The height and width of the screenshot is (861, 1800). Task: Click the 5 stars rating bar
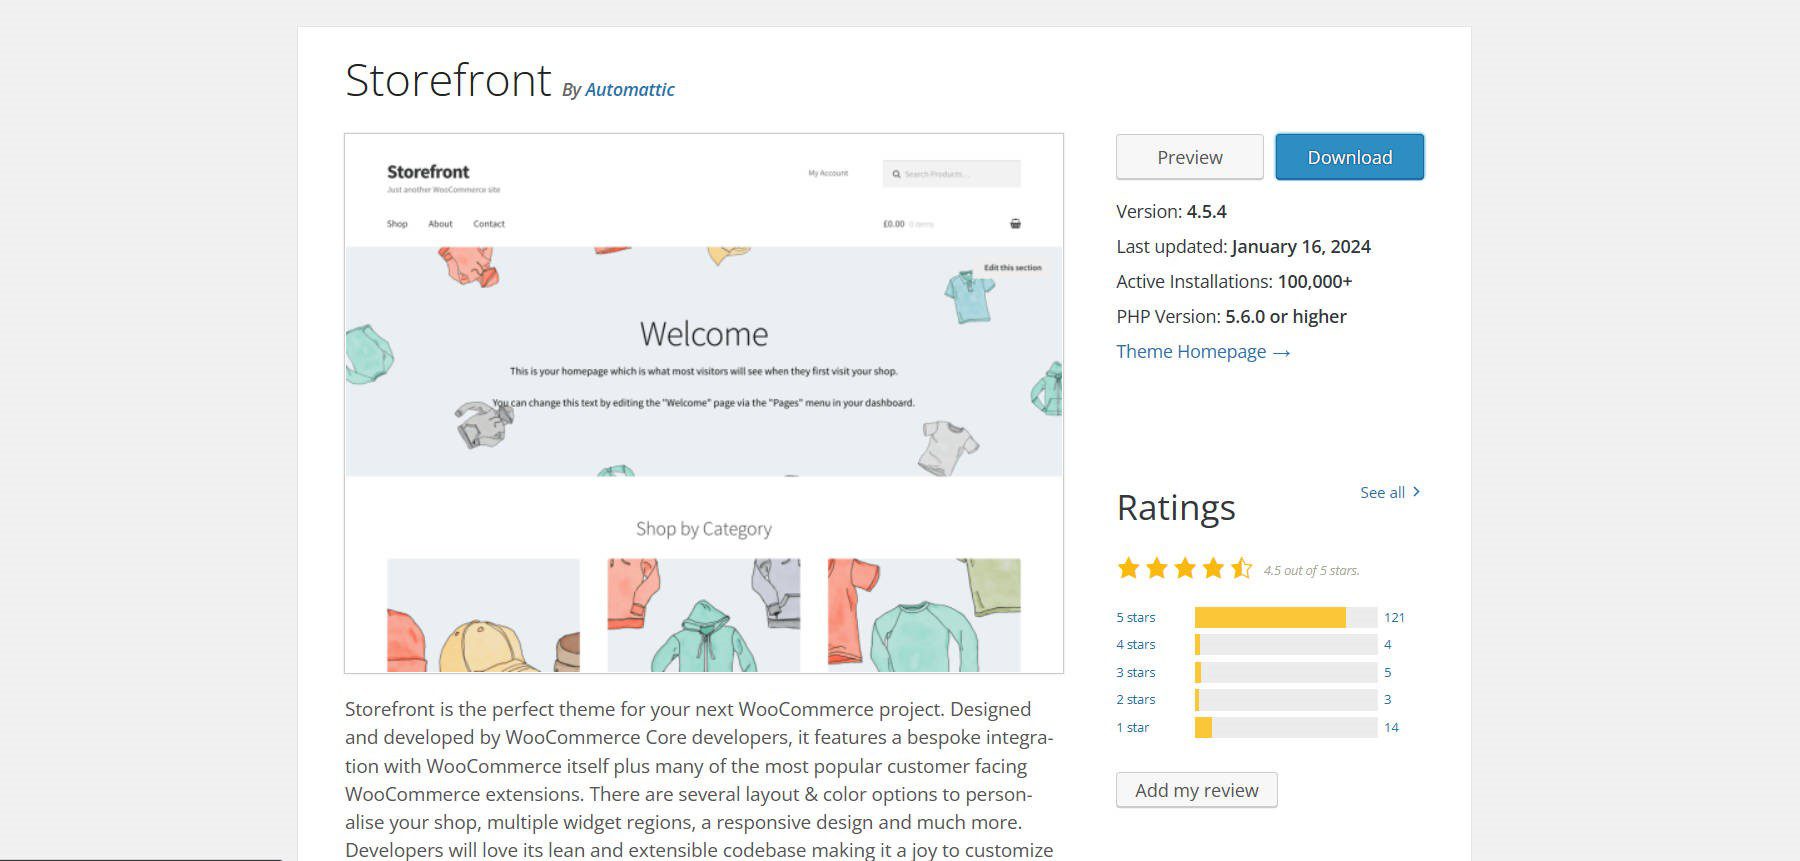pyautogui.click(x=1286, y=617)
